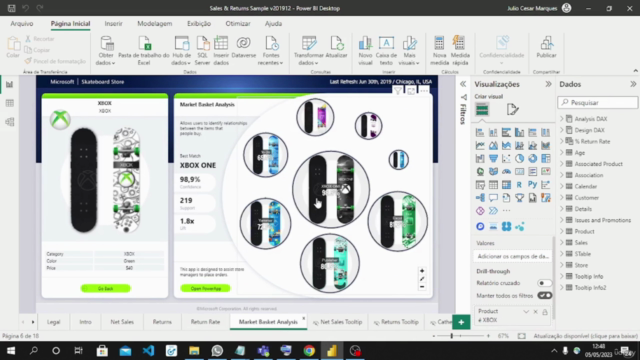The image size is (640, 360).
Task: Open the Product field dropdown chevron
Action: point(526,312)
